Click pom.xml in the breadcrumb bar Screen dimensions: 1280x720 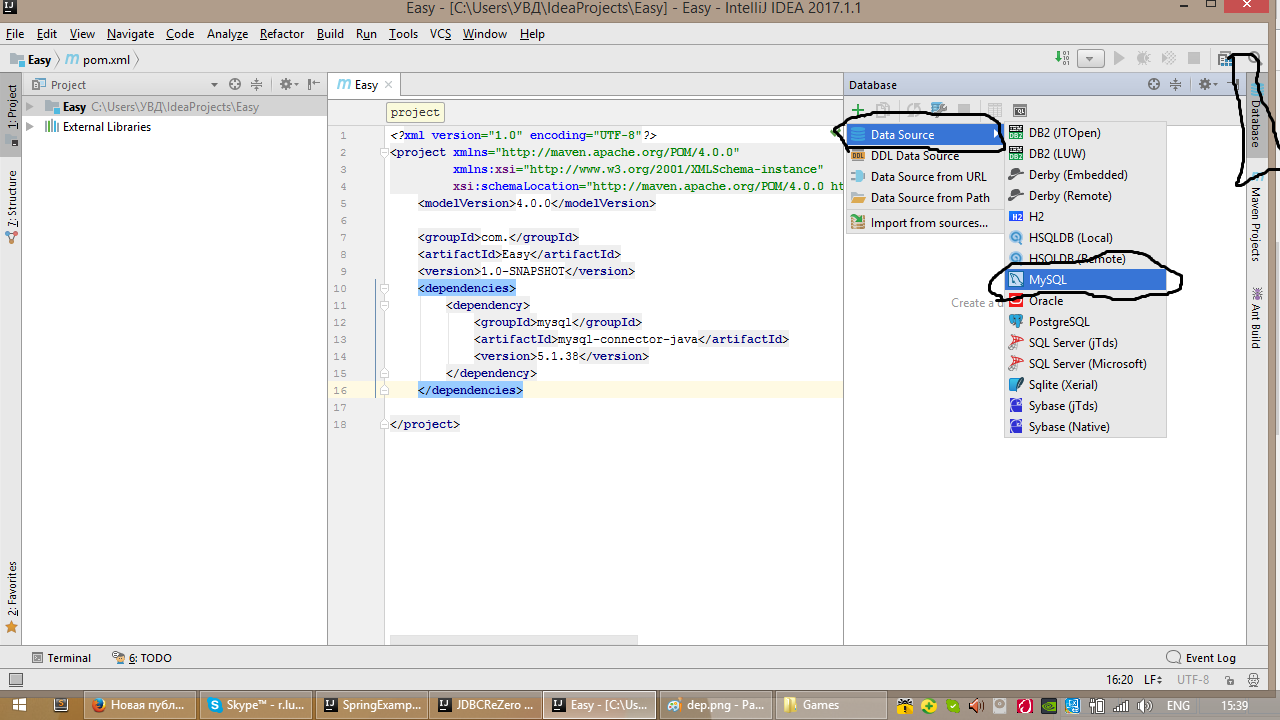106,59
